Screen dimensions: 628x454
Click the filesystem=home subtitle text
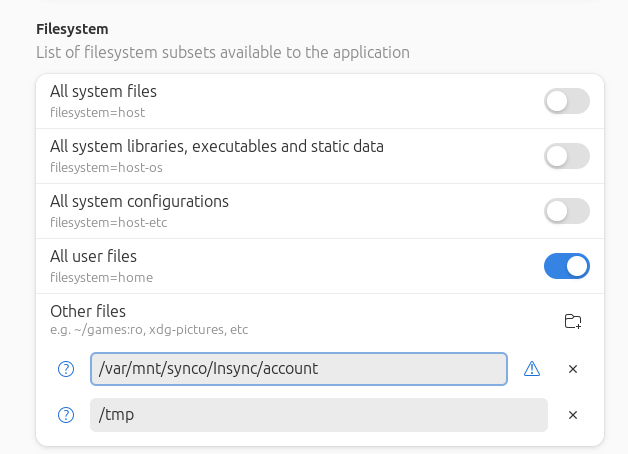101,277
